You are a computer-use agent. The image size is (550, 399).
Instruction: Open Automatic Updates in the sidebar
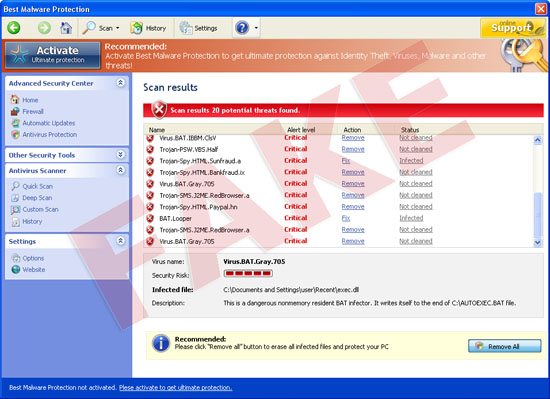(x=49, y=123)
